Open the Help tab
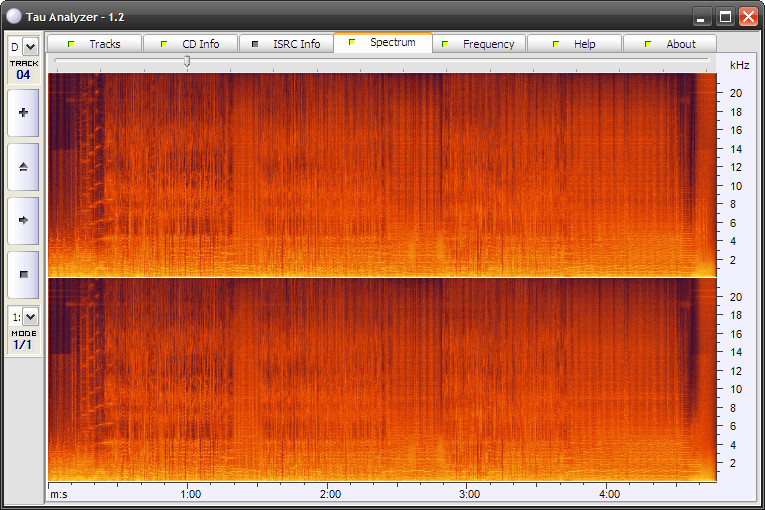Viewport: 765px width, 510px height. point(574,44)
